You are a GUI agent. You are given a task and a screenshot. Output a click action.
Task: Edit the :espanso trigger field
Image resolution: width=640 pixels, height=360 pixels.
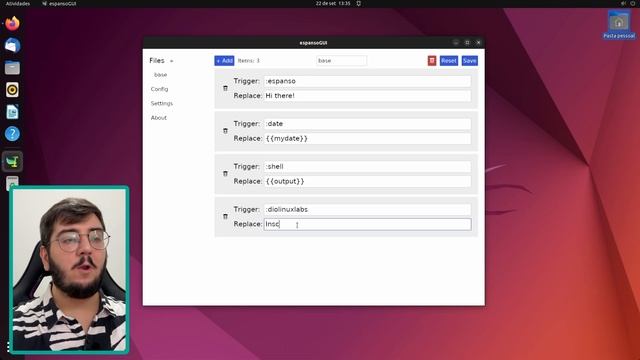(367, 81)
